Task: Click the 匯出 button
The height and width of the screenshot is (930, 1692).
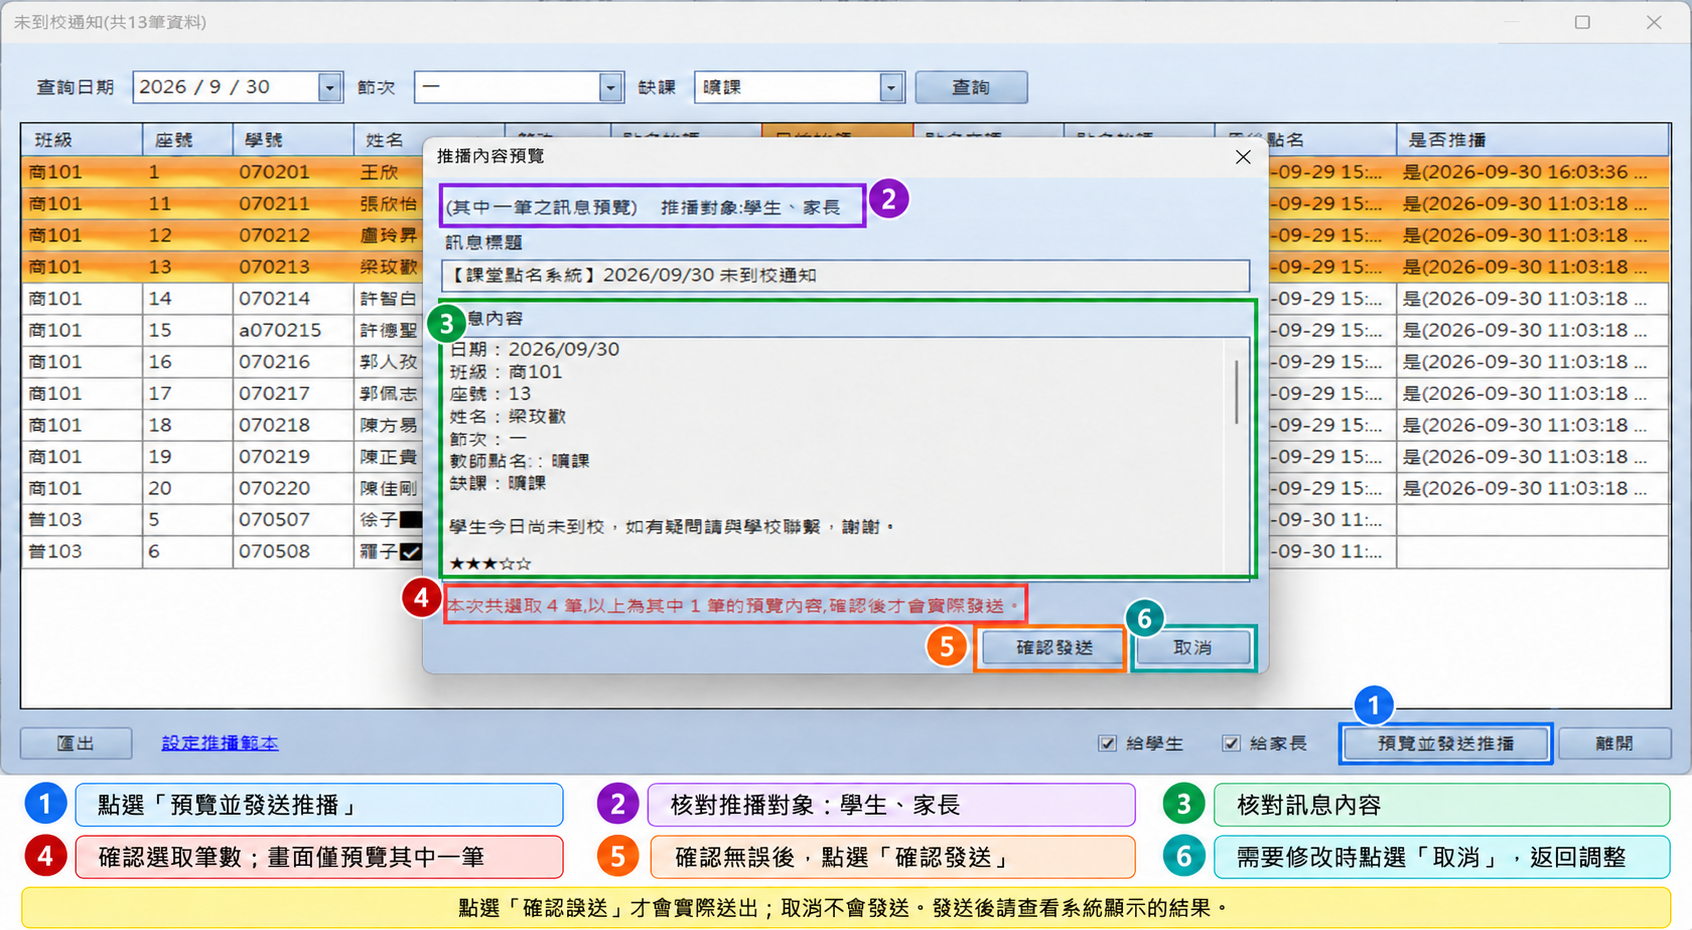Action: click(x=76, y=743)
